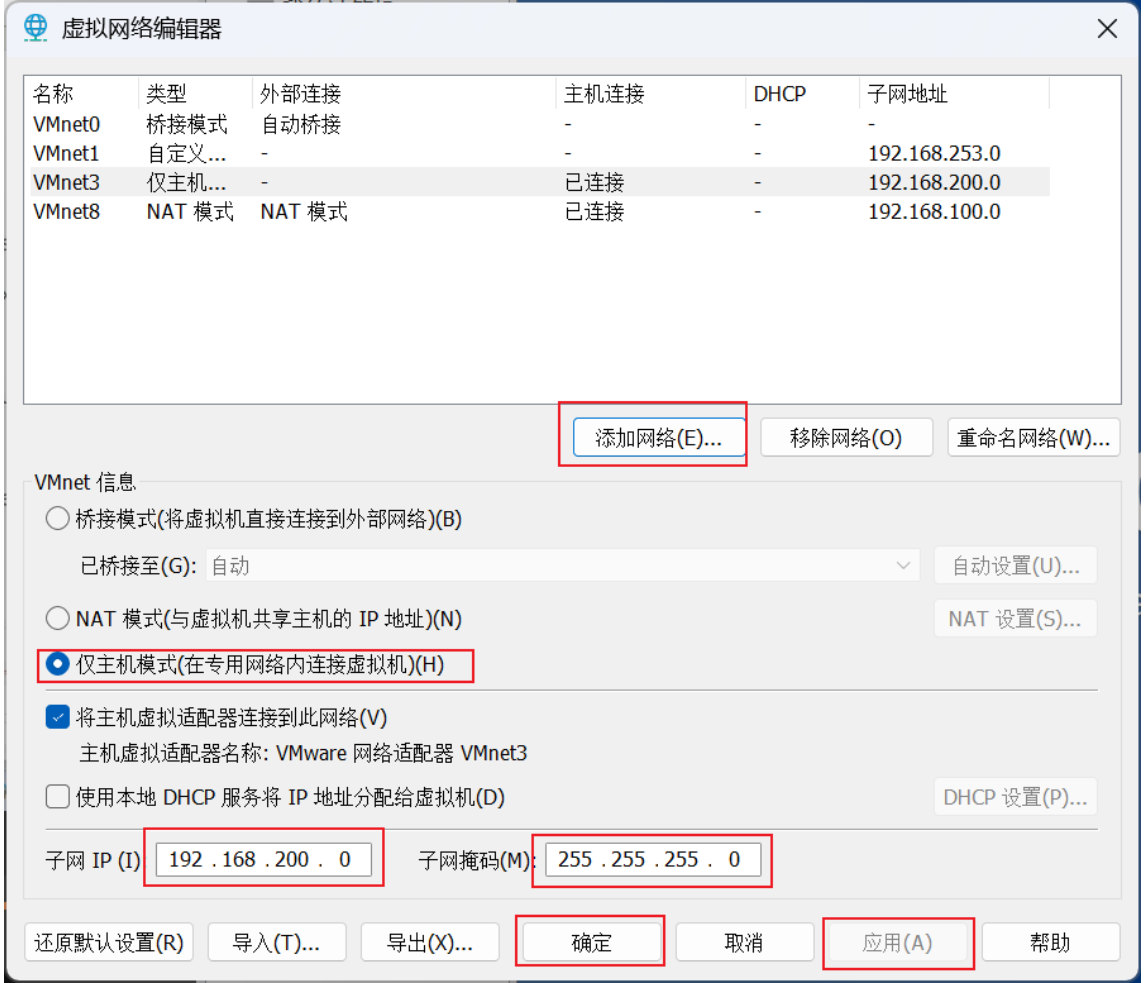
Task: Click 已连接 cell in VMnet8 row
Action: tap(594, 211)
